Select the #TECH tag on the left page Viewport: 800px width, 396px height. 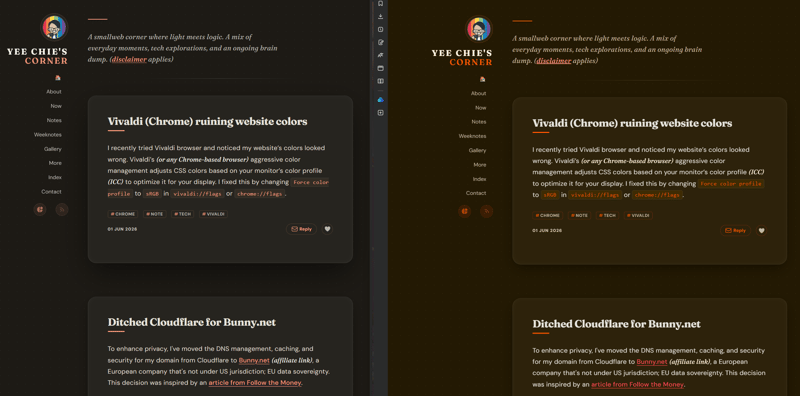pos(183,214)
